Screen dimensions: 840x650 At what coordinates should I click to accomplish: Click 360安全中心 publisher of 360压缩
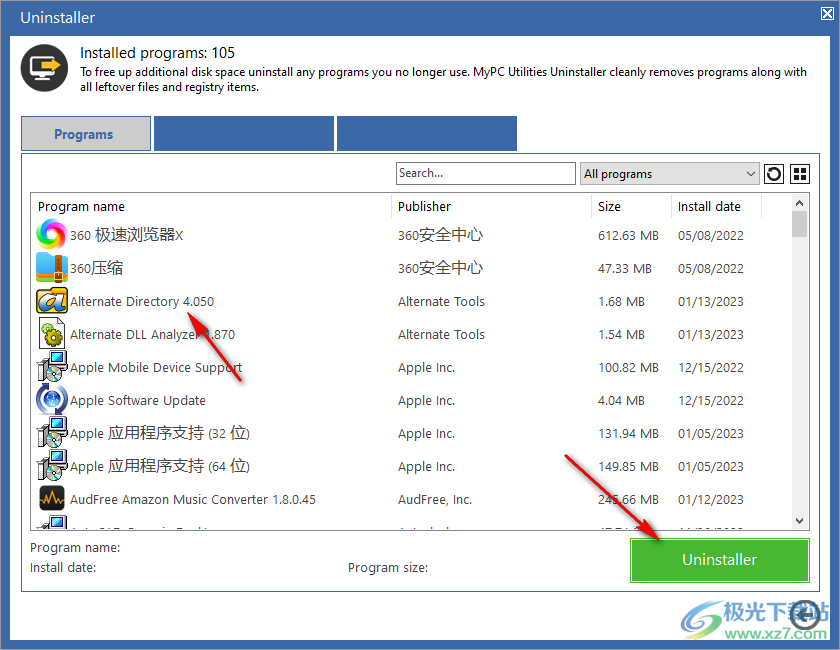pos(440,268)
